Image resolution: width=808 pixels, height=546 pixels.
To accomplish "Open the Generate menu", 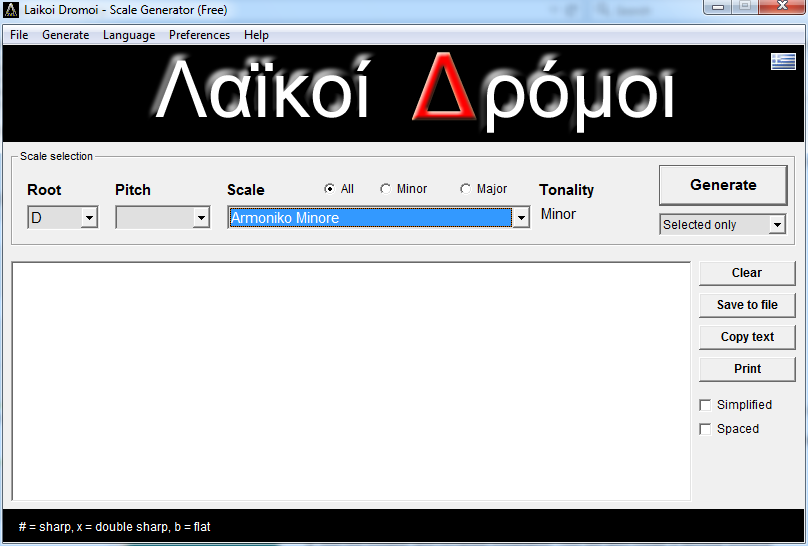I will (65, 35).
